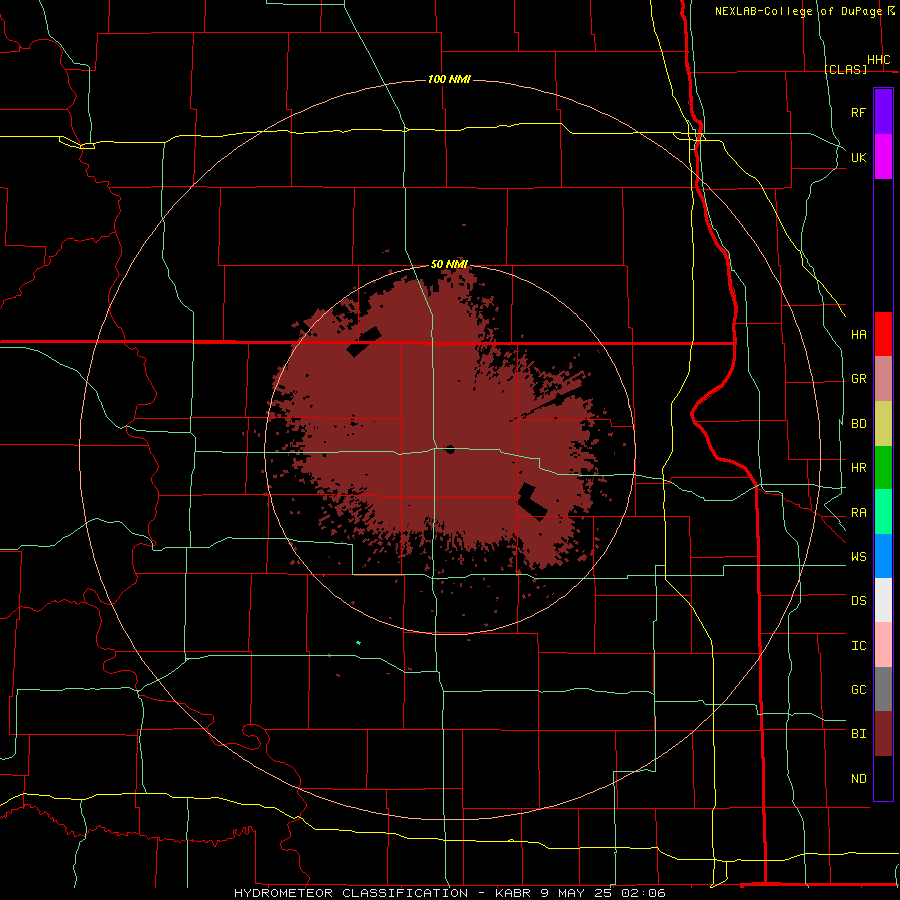Click the RA legend label
Screen dimensions: 900x900
click(x=859, y=513)
